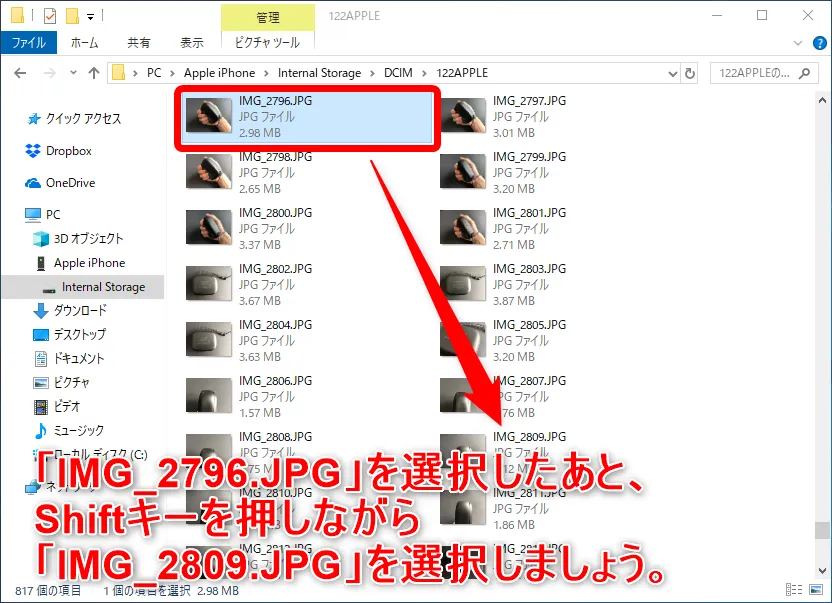The width and height of the screenshot is (832, 603).
Task: Go up one folder level
Action: tap(94, 73)
